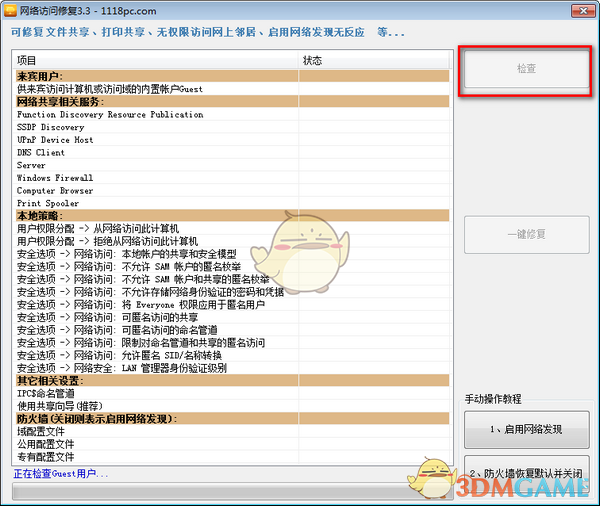Image resolution: width=600 pixels, height=506 pixels.
Task: Click the progress bar at bottom
Action: pos(233,491)
